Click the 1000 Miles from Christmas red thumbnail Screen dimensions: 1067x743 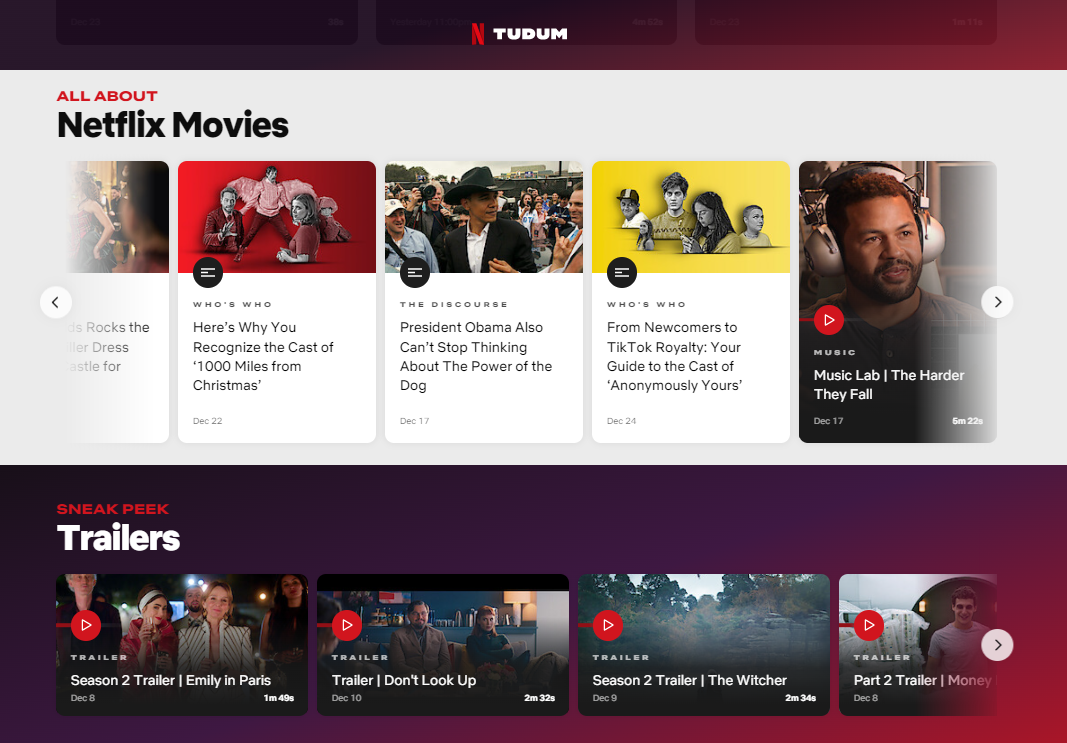click(277, 217)
